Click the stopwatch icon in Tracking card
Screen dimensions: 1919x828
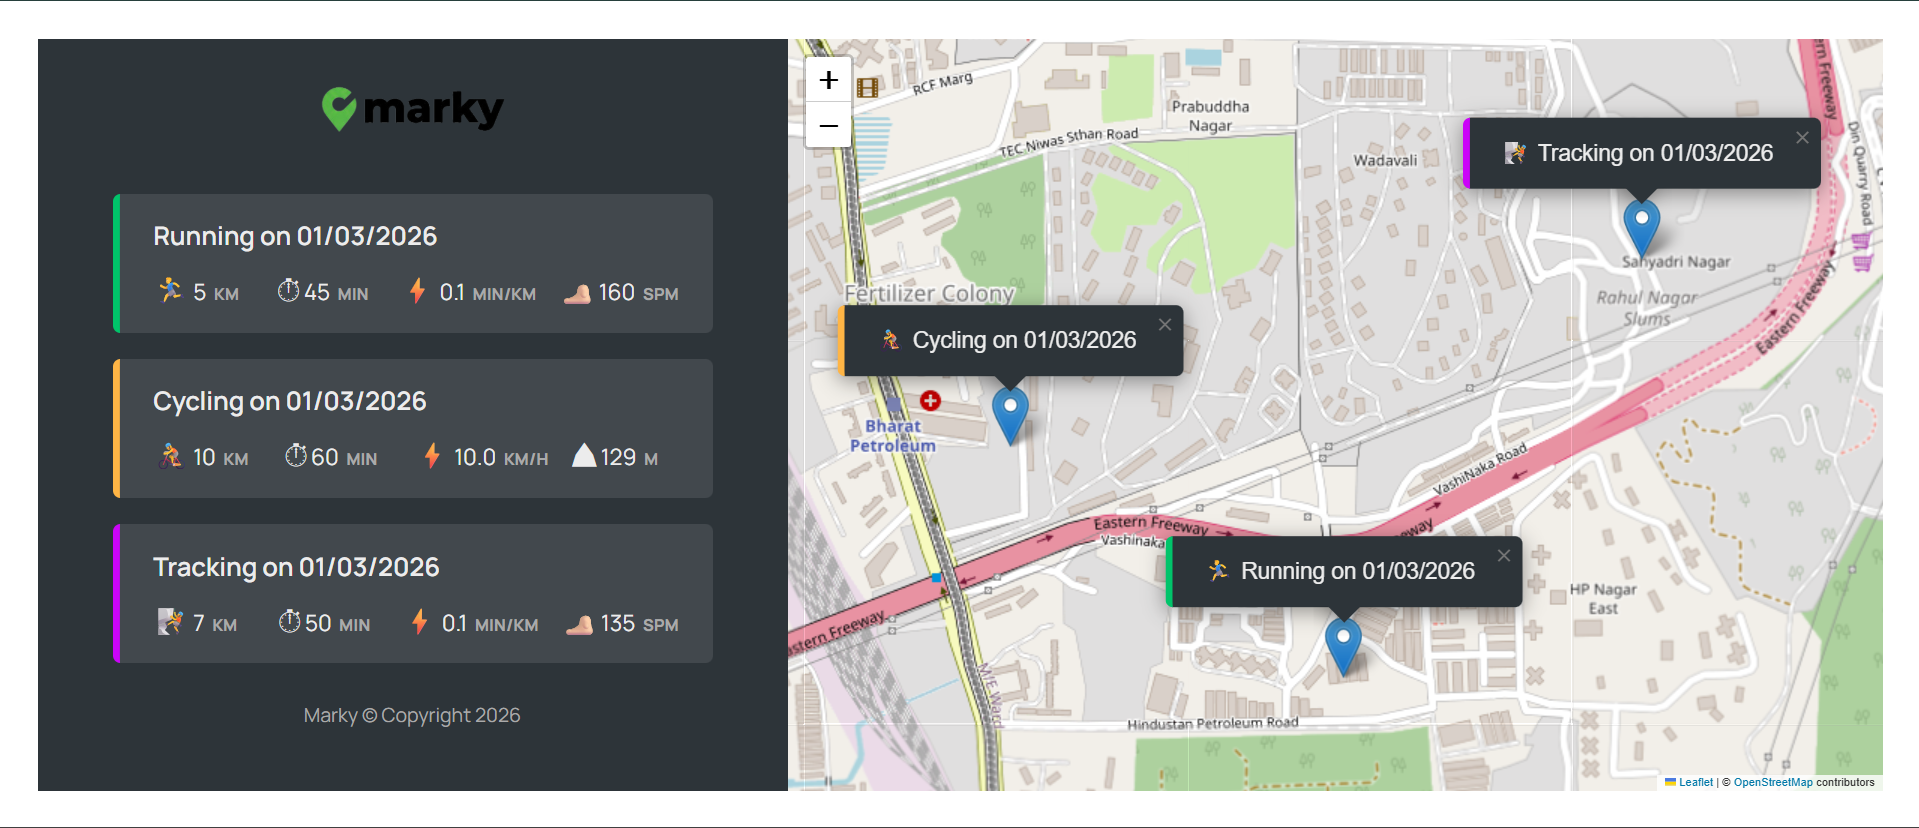pos(289,622)
